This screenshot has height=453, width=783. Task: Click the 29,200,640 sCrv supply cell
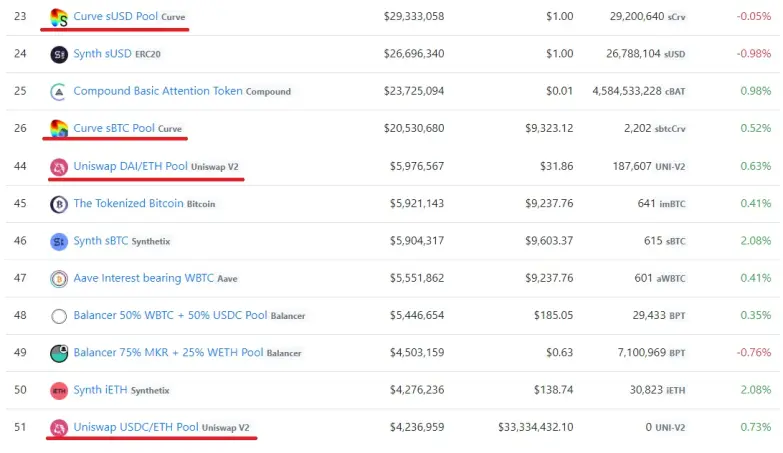click(648, 16)
